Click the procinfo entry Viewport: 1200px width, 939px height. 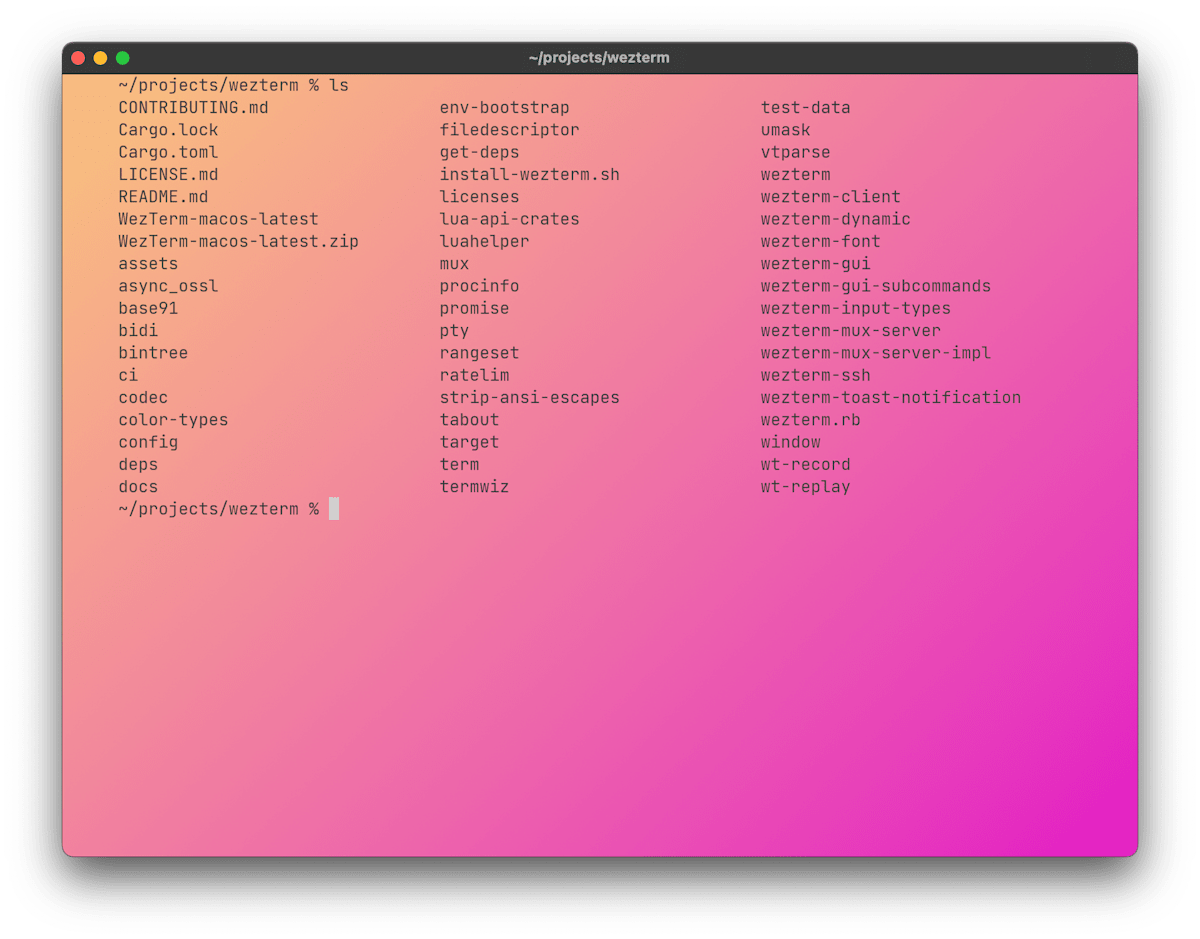pyautogui.click(x=479, y=286)
